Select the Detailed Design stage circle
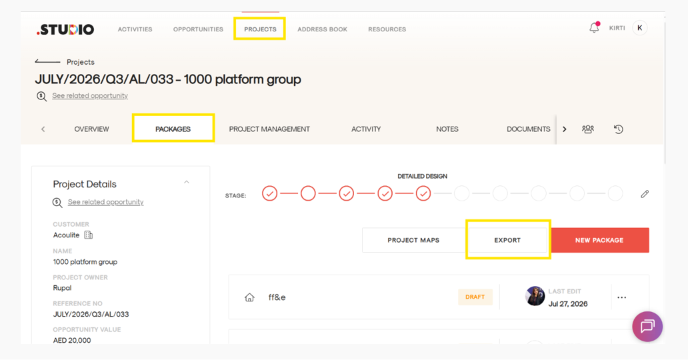 423,194
